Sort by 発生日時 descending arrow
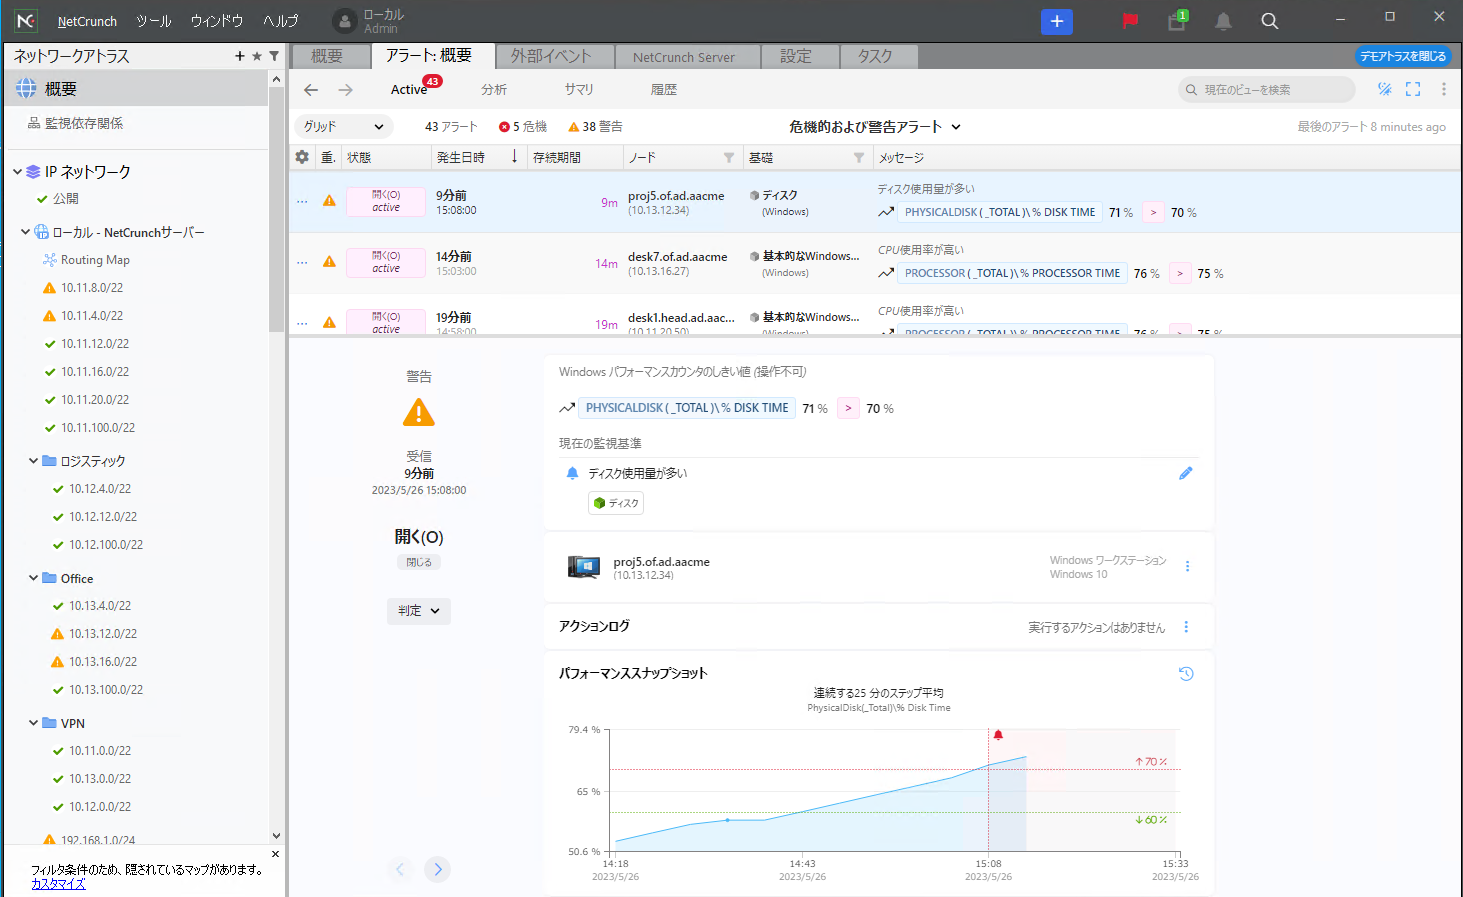 point(515,156)
